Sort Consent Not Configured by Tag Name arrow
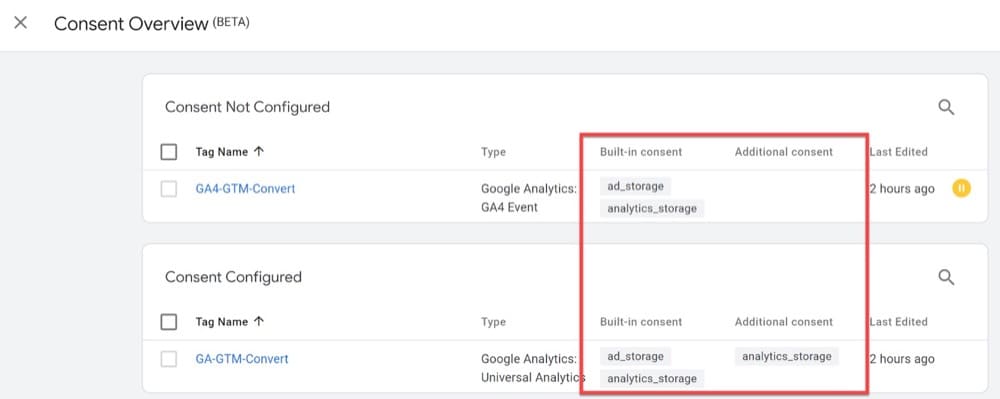This screenshot has width=1000, height=399. tap(259, 152)
